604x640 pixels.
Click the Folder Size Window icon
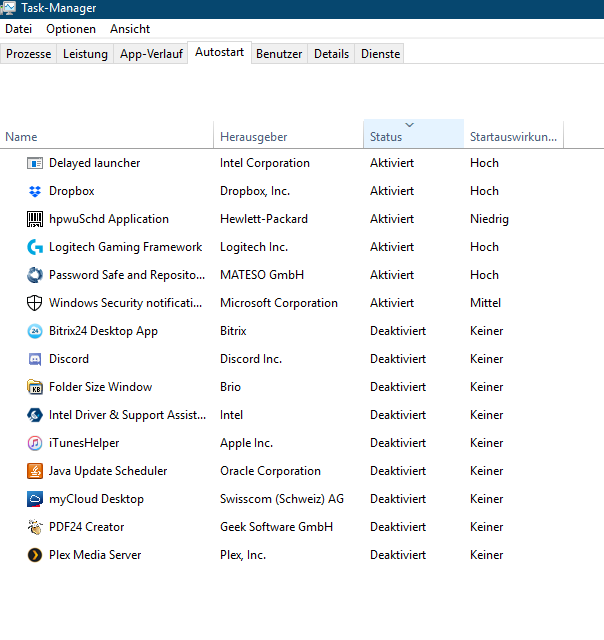click(x=35, y=387)
